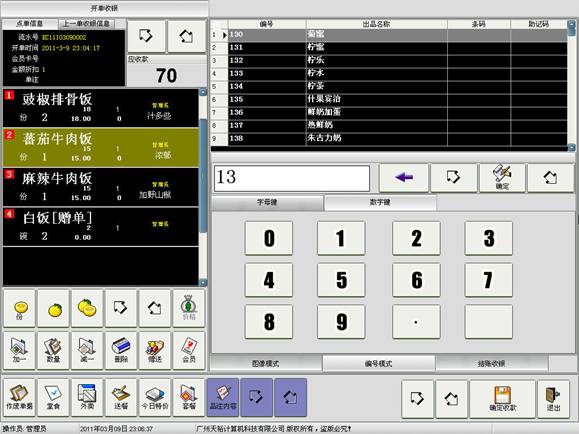Click the purple backspace arrow
579x434 pixels.
[x=404, y=178]
